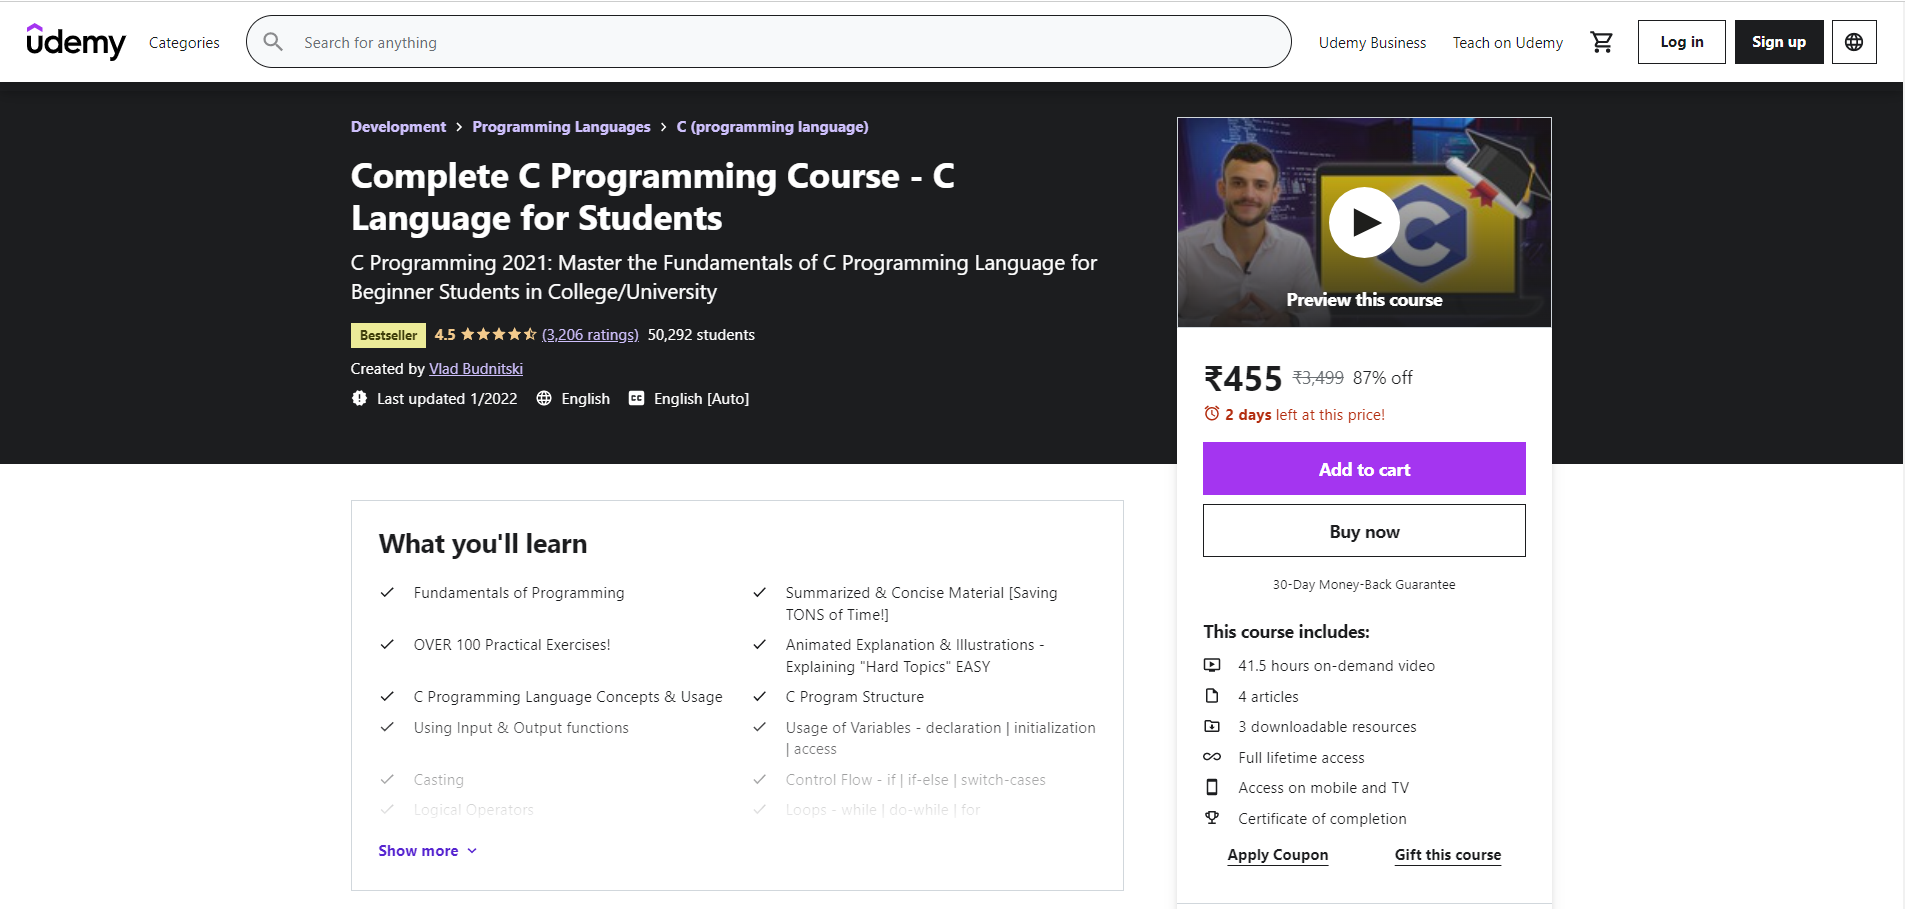Viewport: 1905px width, 909px height.
Task: Click the globe icon beside English
Action: (544, 398)
